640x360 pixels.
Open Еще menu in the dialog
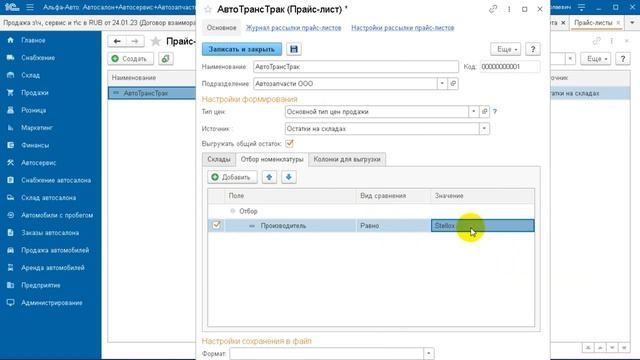(x=506, y=49)
